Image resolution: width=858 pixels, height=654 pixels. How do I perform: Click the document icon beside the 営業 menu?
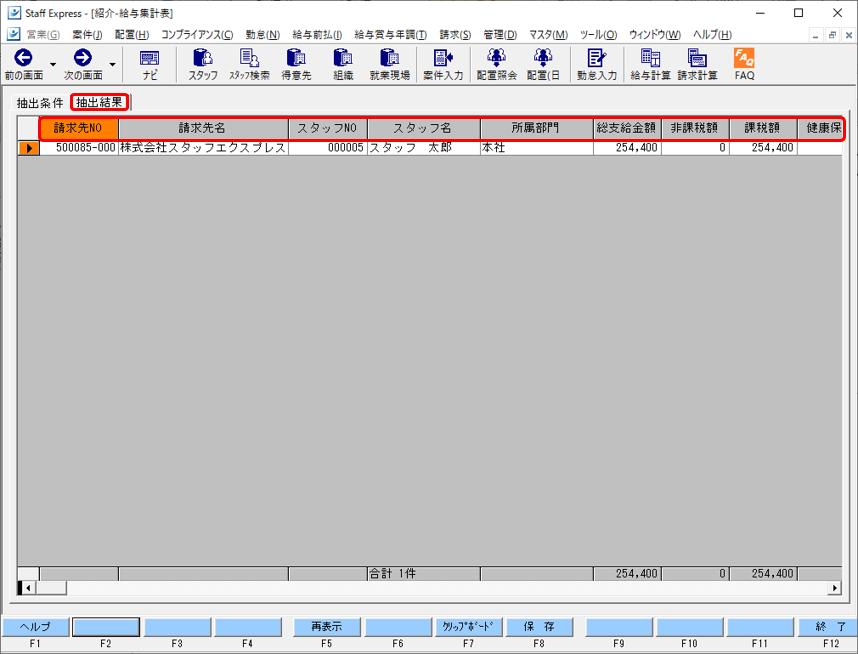14,34
